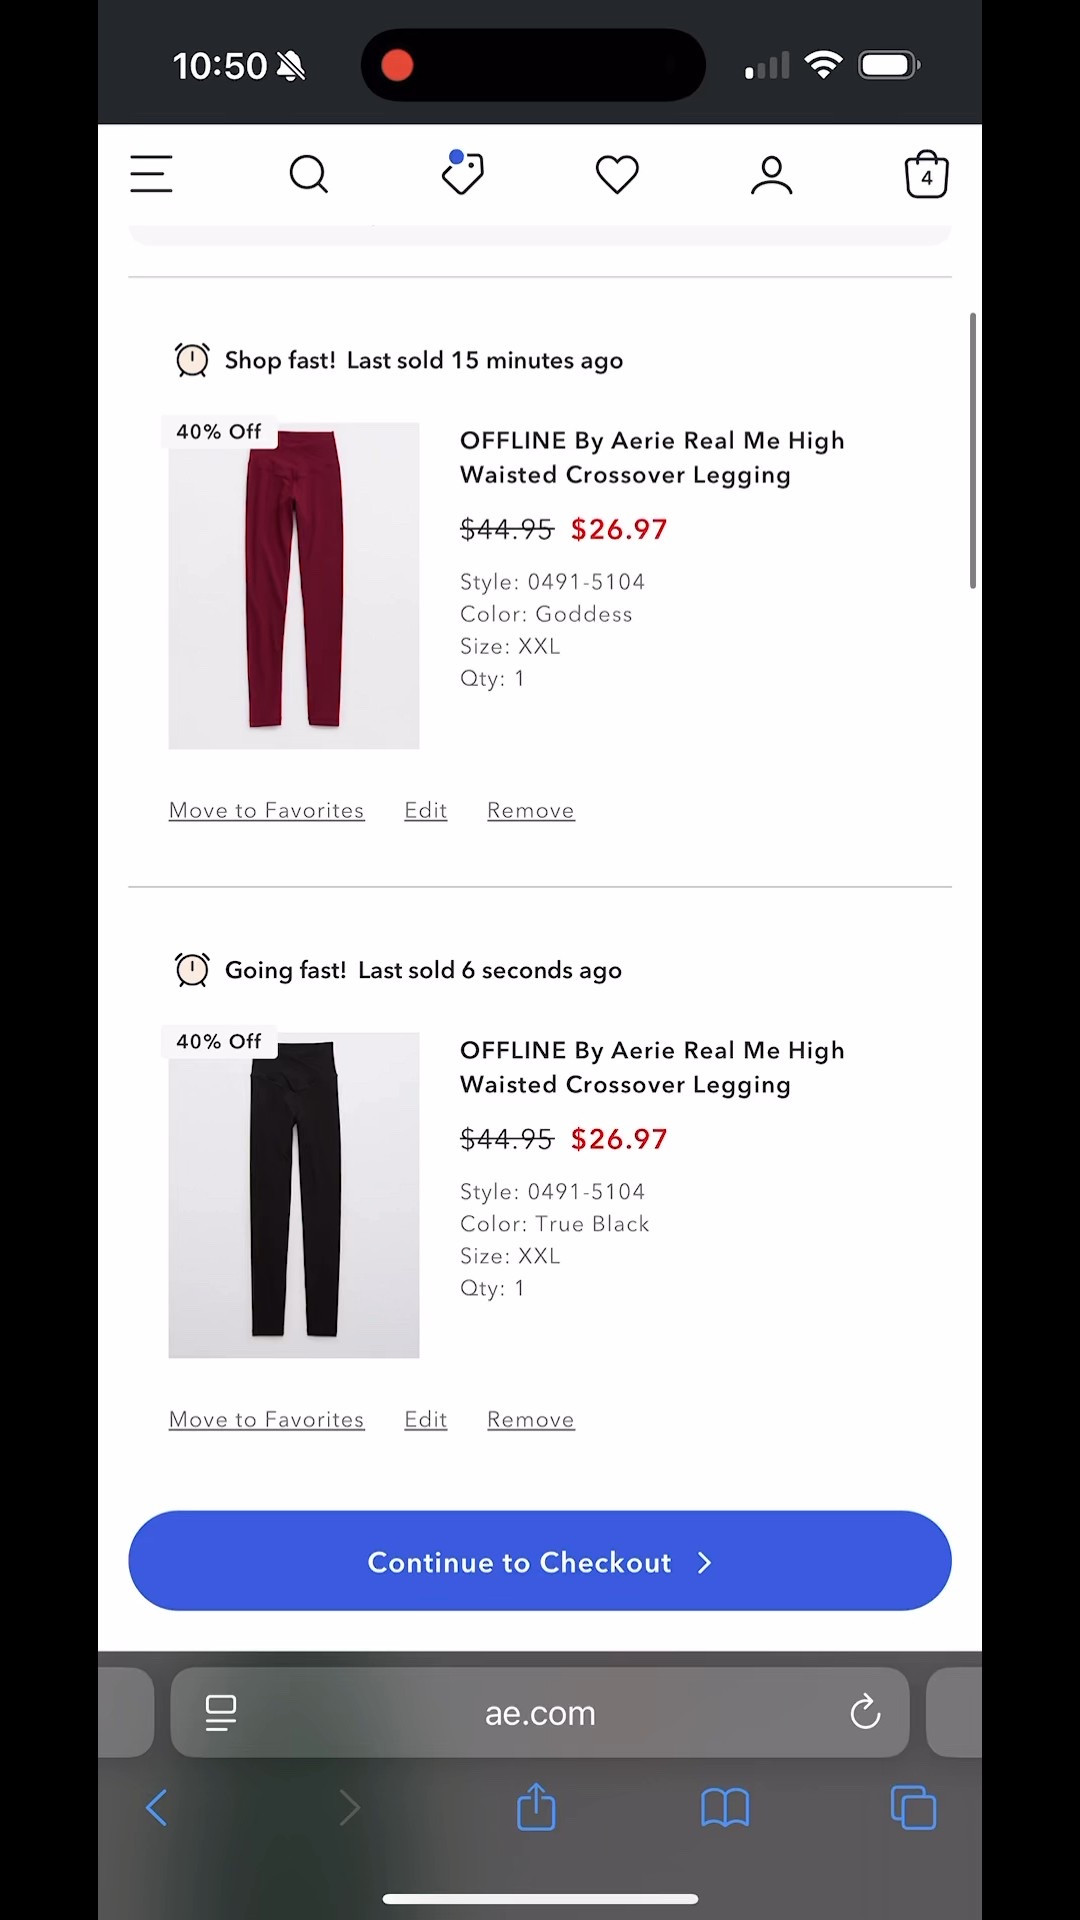The image size is (1080, 1920).
Task: Open the red Goddess legging image
Action: tap(293, 585)
